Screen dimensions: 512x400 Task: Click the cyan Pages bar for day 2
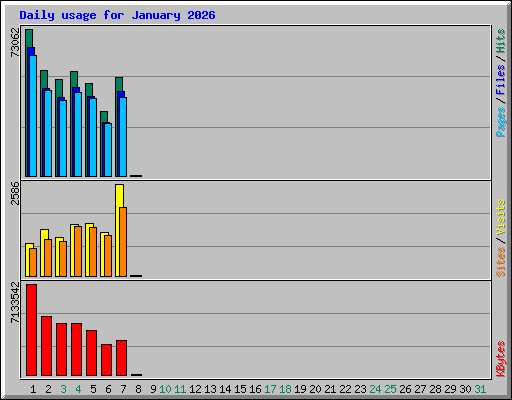click(48, 133)
